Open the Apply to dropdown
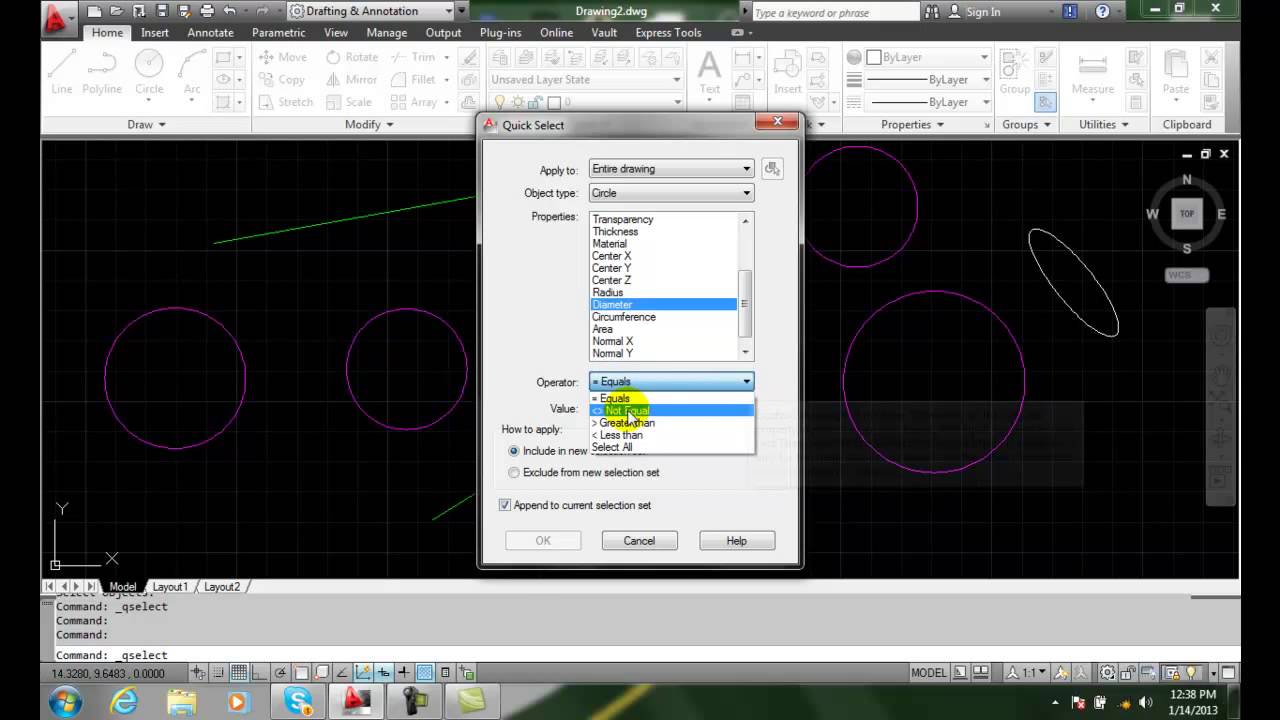 [x=671, y=169]
